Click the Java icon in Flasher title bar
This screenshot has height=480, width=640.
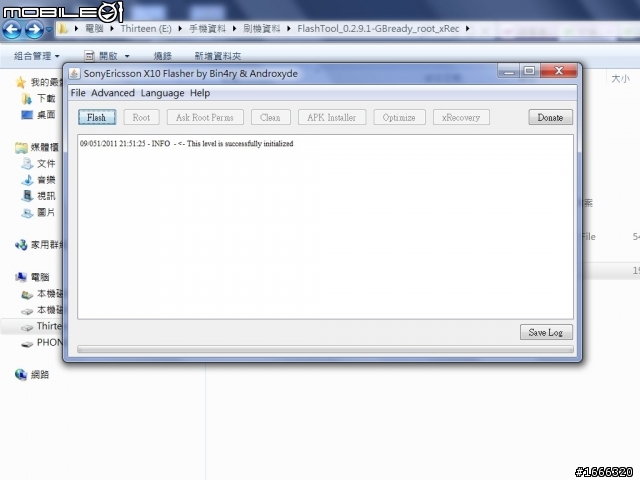[x=74, y=73]
